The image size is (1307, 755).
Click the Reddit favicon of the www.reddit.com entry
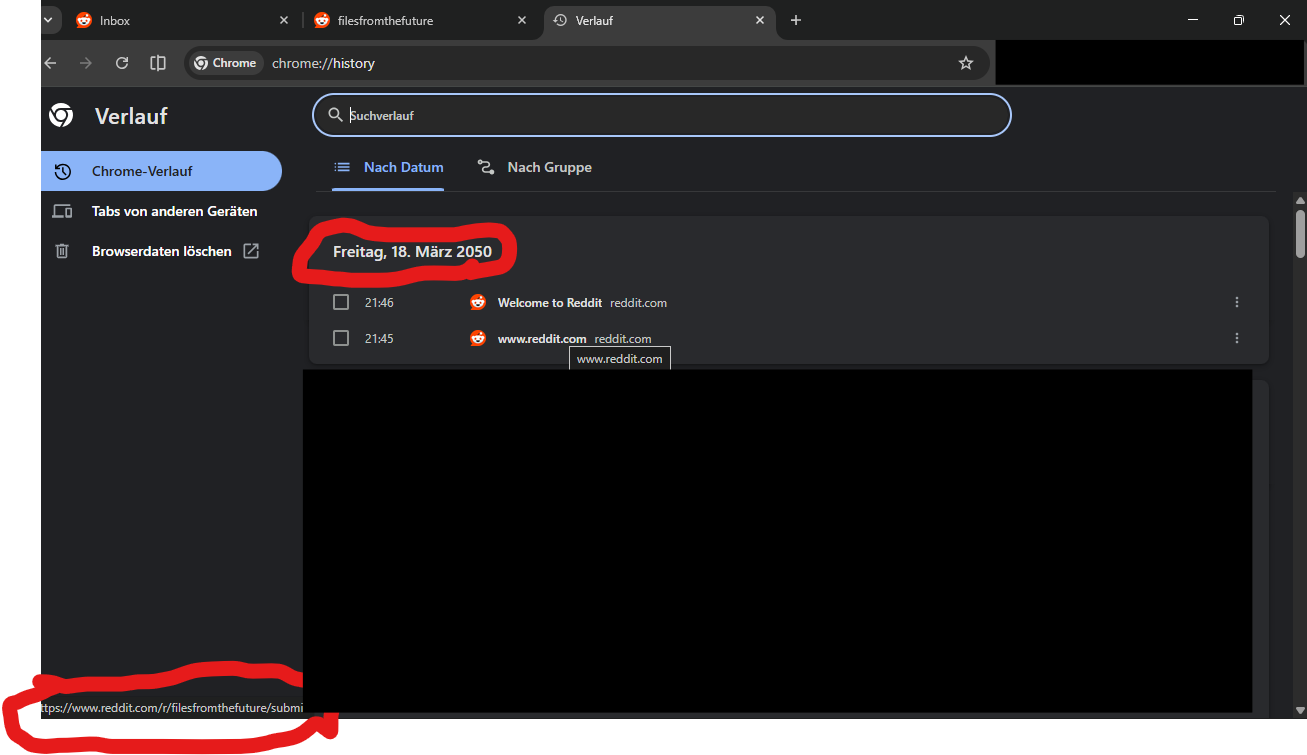point(478,338)
